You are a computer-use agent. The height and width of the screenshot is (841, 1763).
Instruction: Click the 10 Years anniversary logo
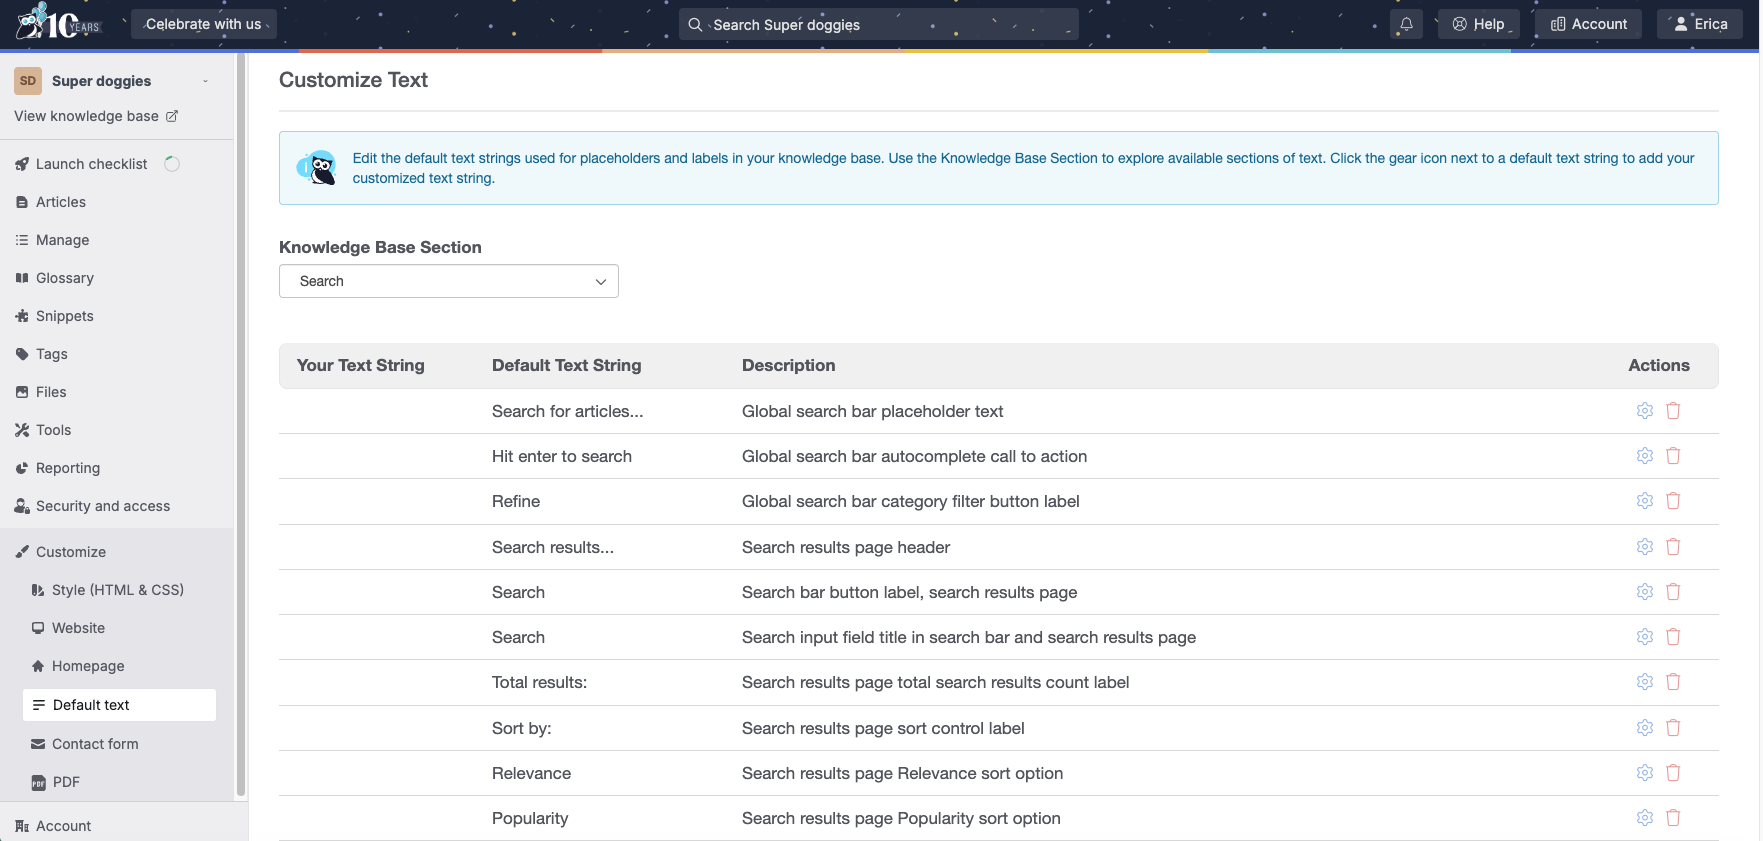pos(60,22)
